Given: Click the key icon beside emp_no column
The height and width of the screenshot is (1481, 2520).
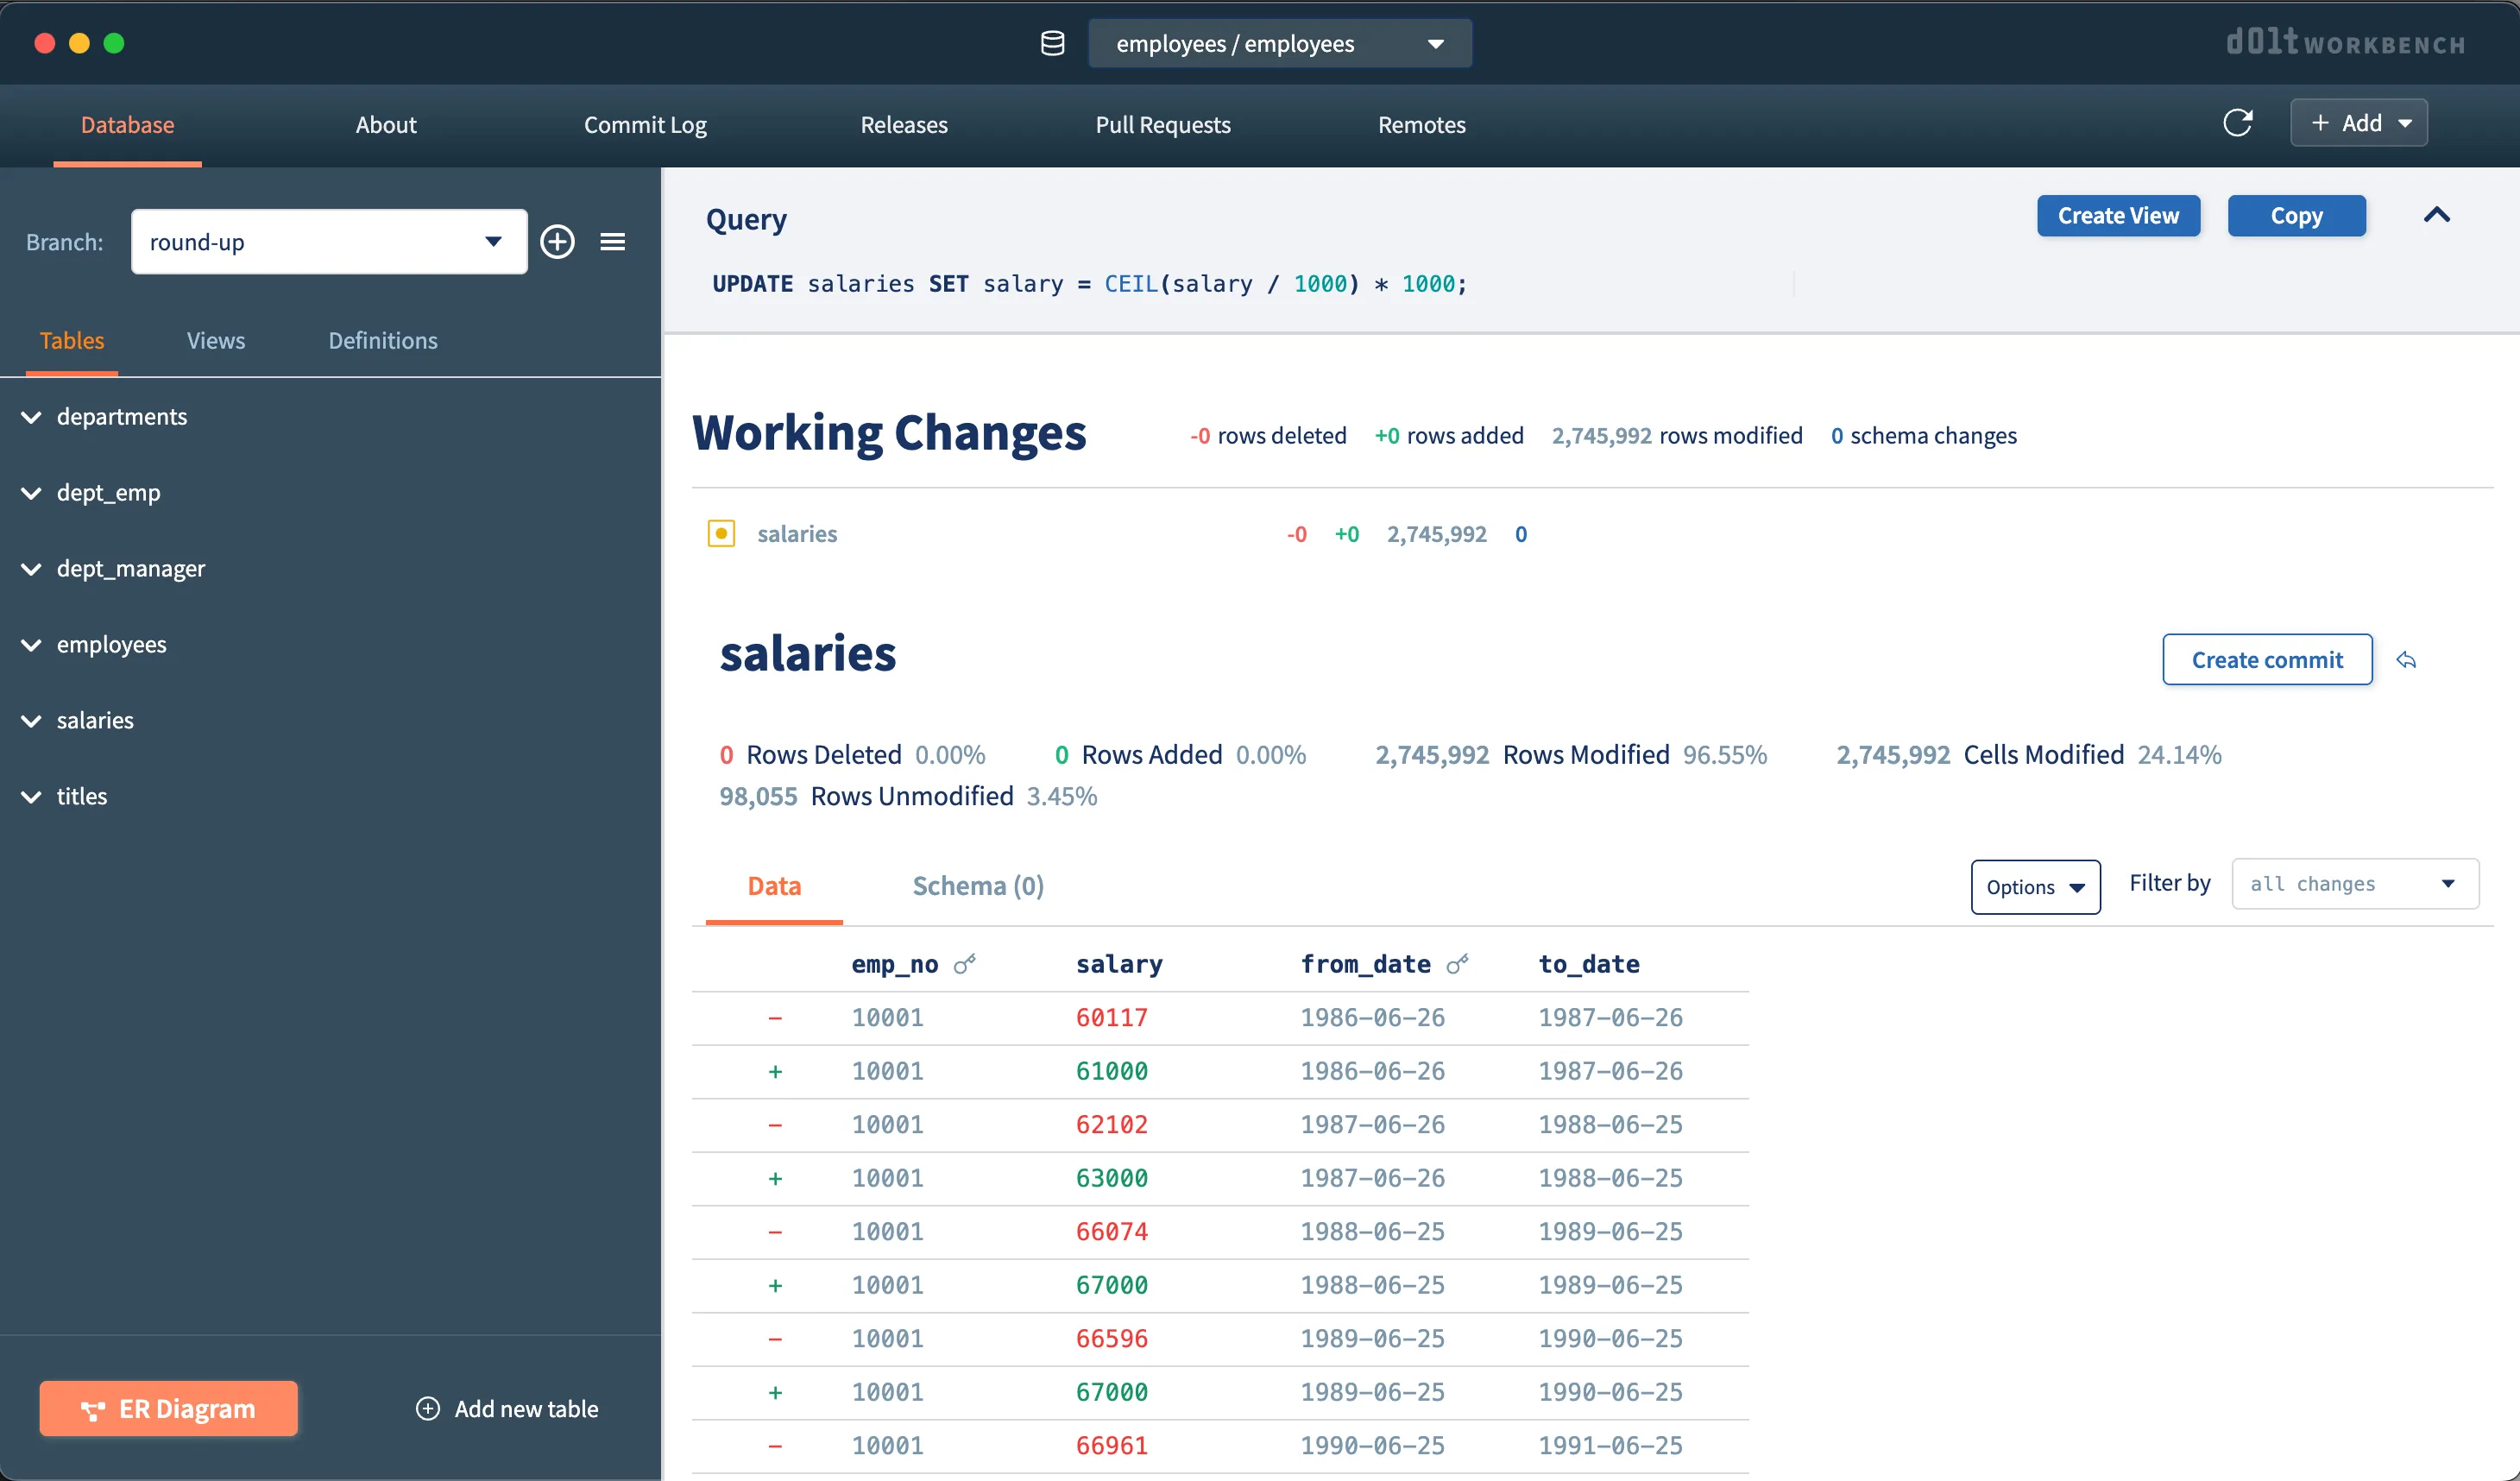Looking at the screenshot, I should 964,964.
